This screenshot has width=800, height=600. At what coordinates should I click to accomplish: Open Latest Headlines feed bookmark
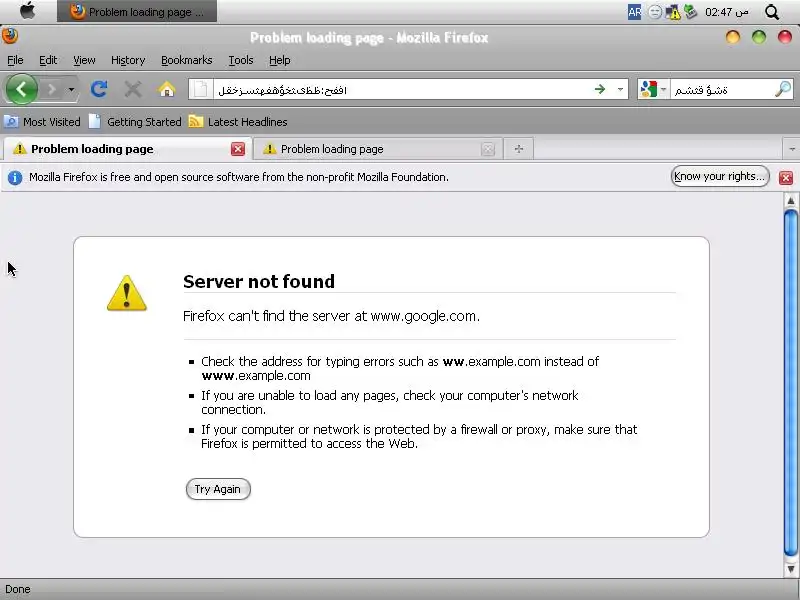click(x=238, y=122)
